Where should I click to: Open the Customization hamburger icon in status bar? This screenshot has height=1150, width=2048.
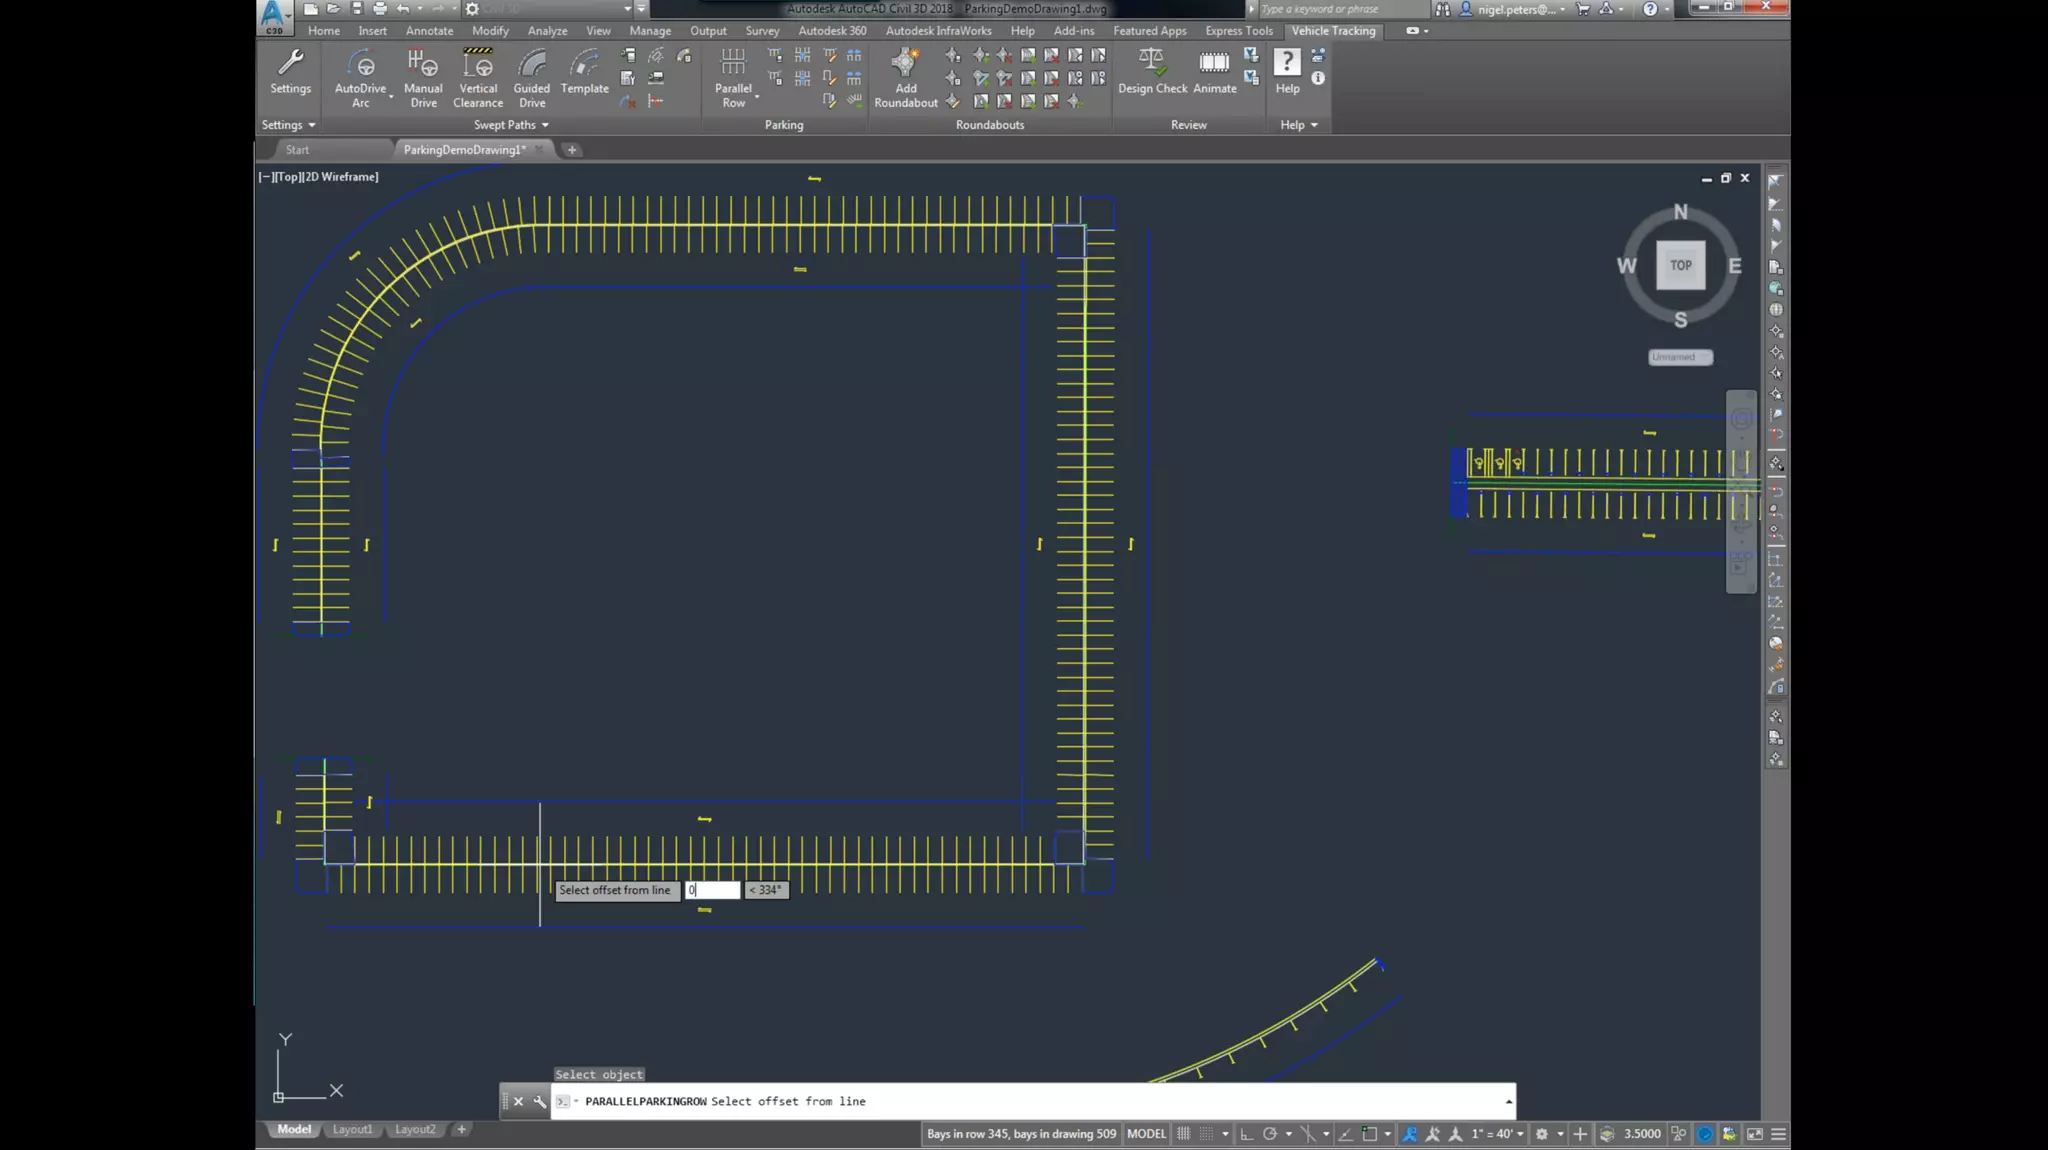coord(1778,1133)
